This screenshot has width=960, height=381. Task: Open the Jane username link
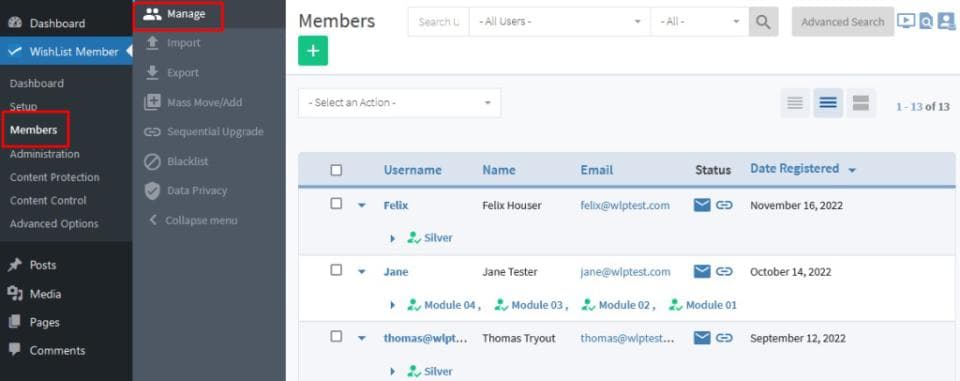coord(396,271)
